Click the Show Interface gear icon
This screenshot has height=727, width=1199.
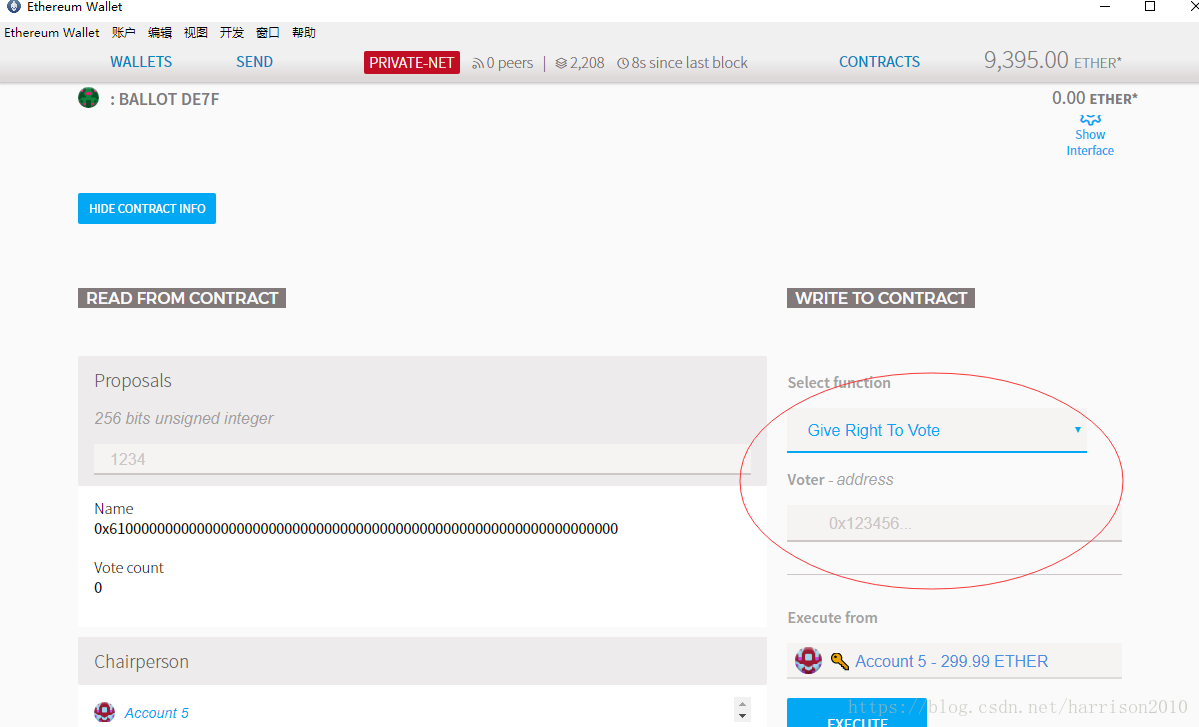click(x=1090, y=119)
